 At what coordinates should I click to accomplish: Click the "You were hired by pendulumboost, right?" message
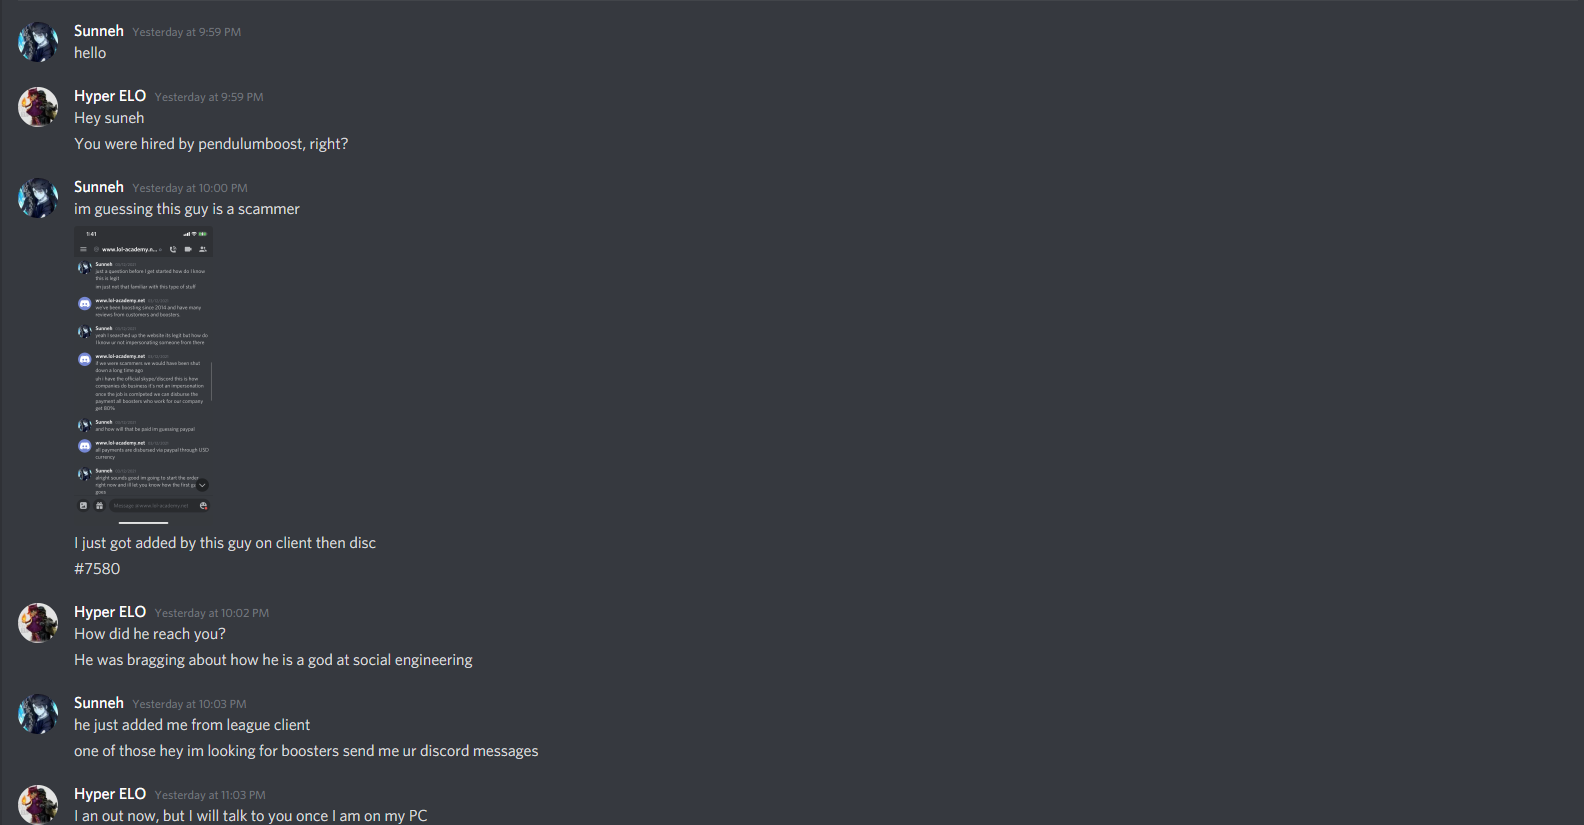click(x=211, y=144)
